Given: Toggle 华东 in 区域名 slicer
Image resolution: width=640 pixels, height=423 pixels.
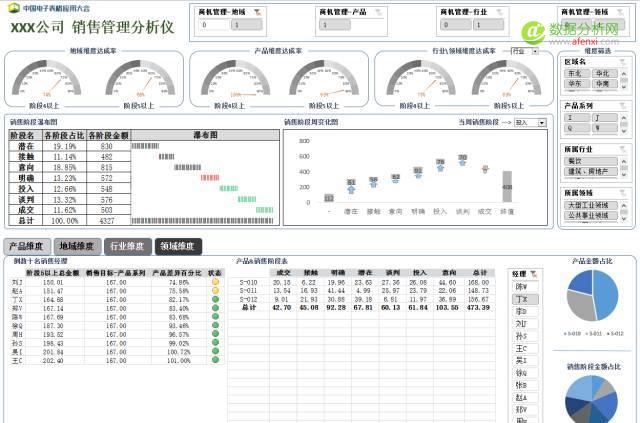Looking at the screenshot, I should tap(577, 84).
